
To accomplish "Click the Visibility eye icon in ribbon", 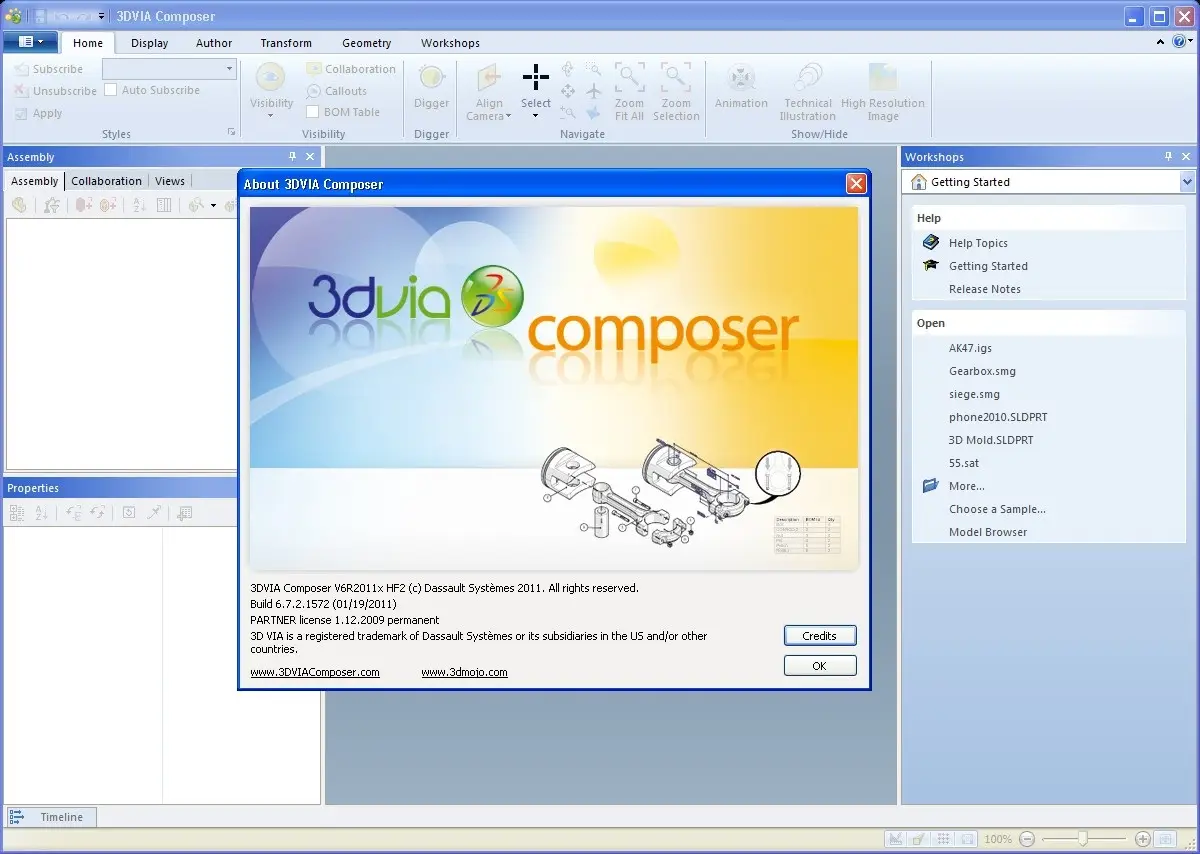I will click(271, 77).
